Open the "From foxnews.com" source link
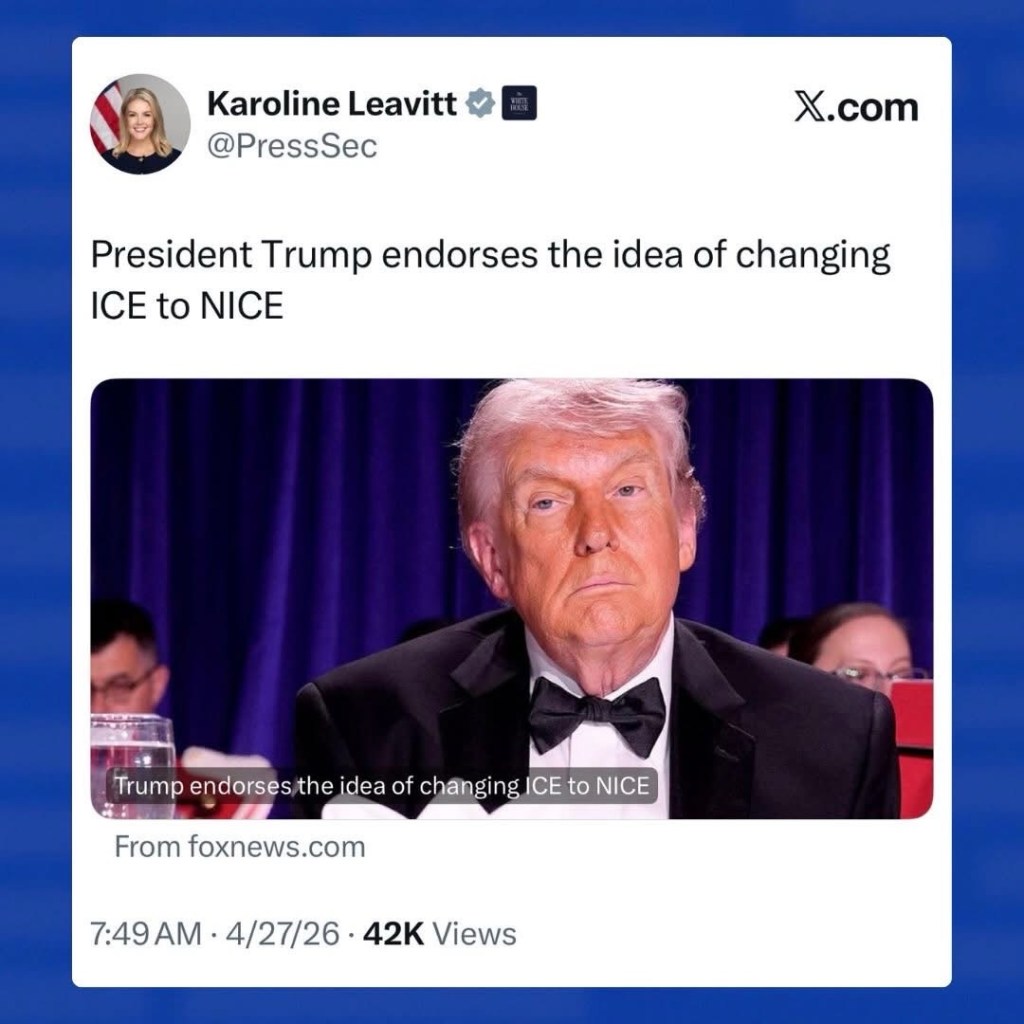1024x1024 pixels. click(x=240, y=847)
